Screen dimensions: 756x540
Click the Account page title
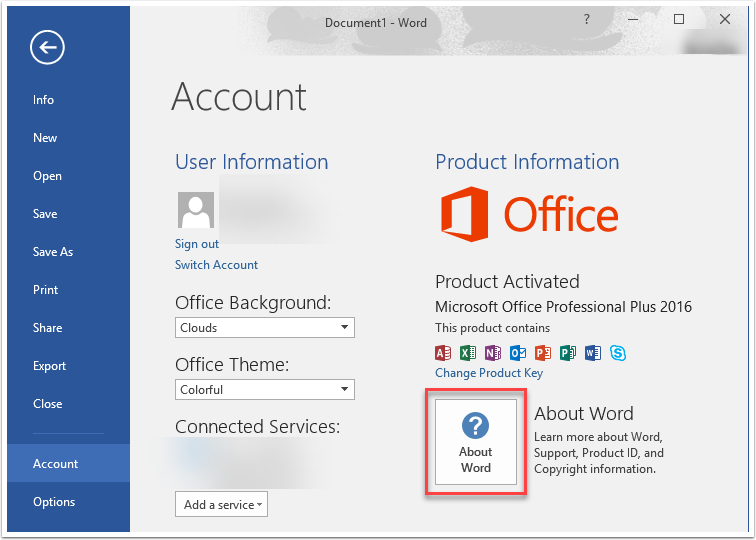239,97
